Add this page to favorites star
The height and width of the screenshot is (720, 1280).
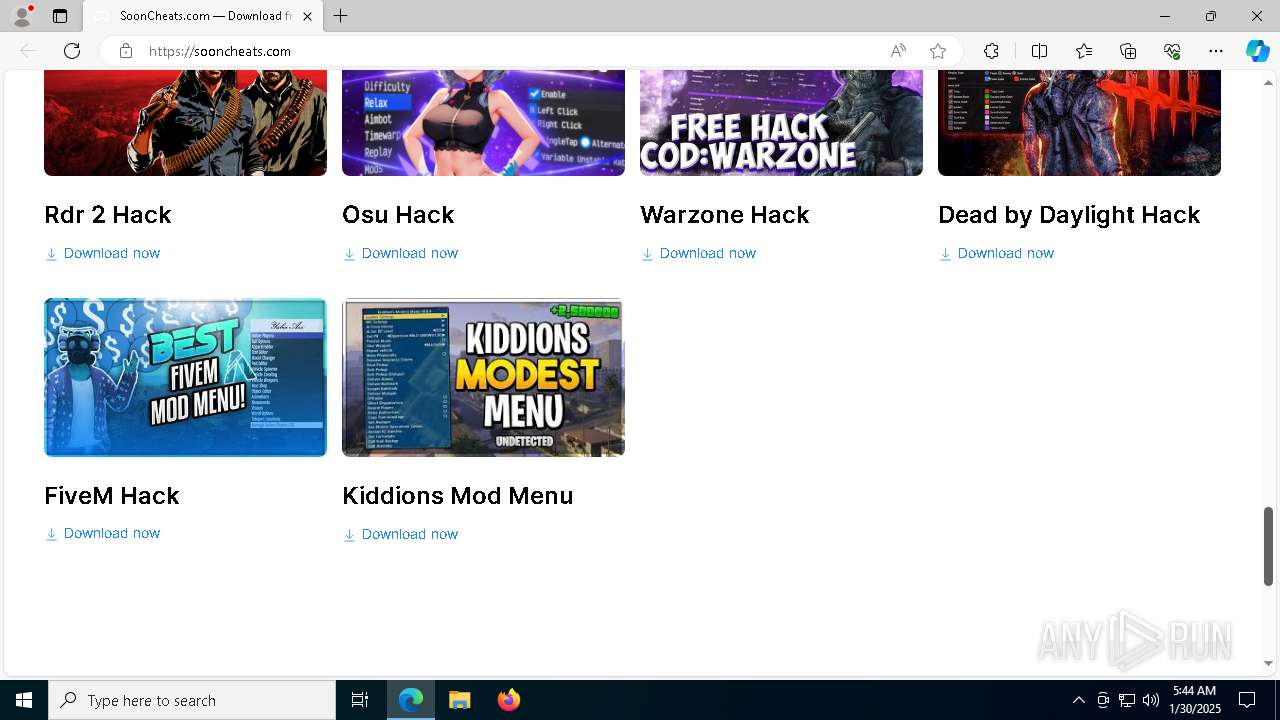938,51
